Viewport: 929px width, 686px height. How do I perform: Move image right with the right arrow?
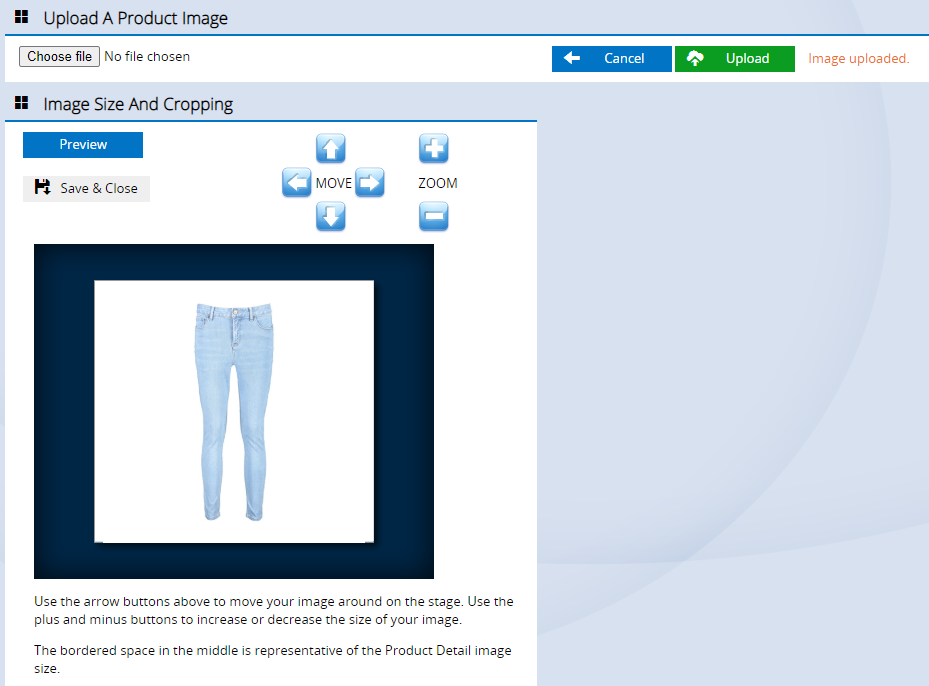pyautogui.click(x=370, y=182)
